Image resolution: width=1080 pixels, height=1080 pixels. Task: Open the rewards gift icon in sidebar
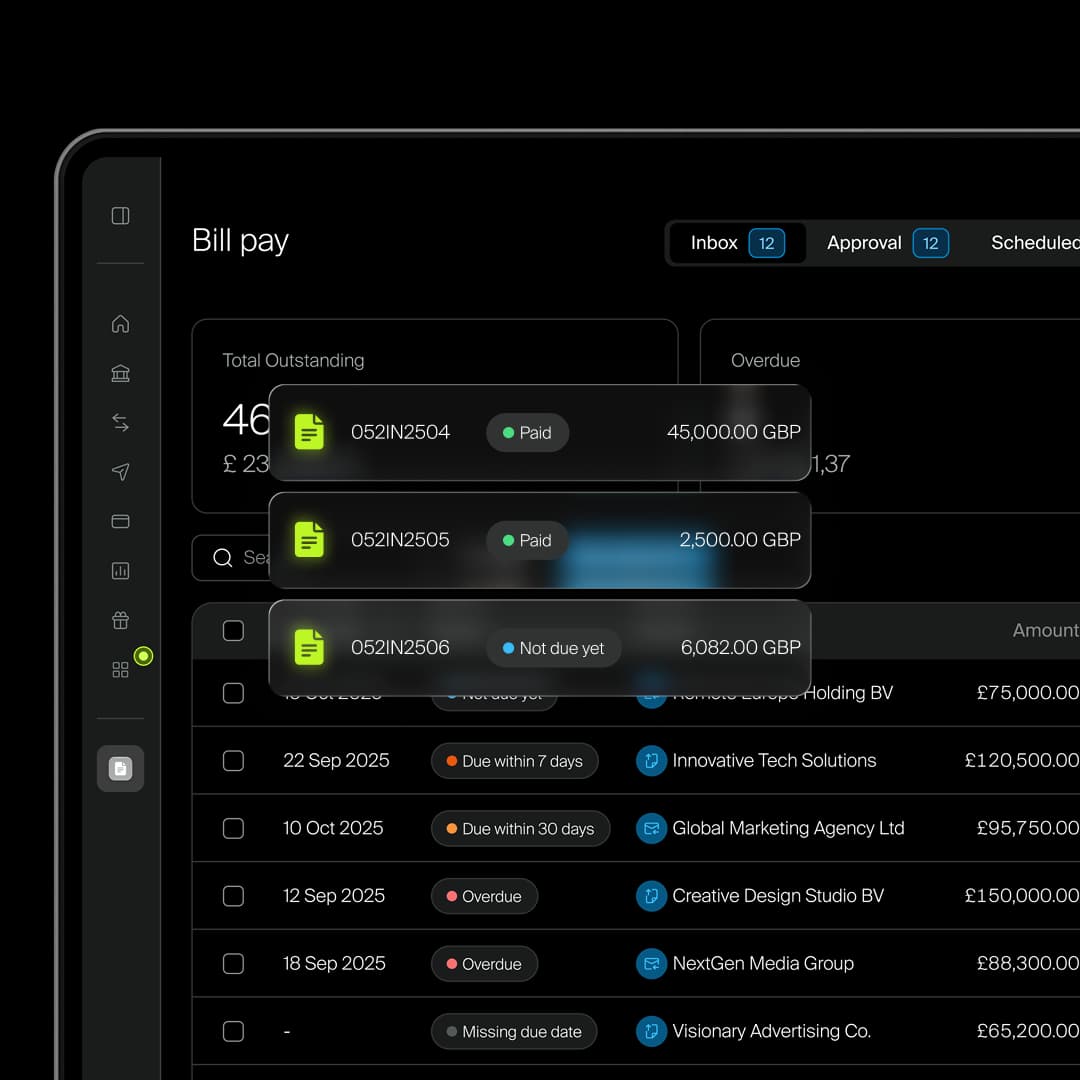(x=121, y=620)
